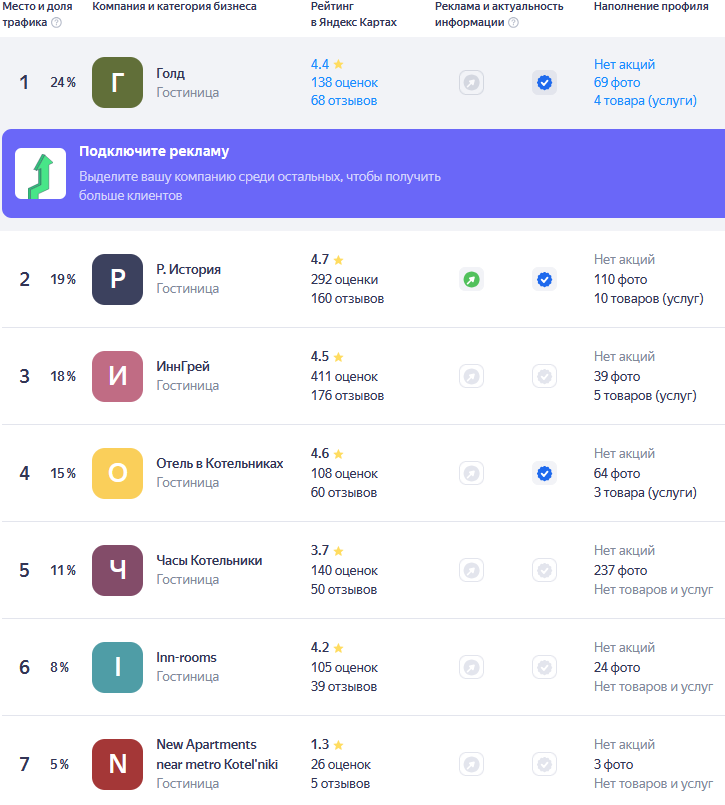This screenshot has width=725, height=805.
Task: Click the blue verified badge for Р. История
Action: coord(544,279)
